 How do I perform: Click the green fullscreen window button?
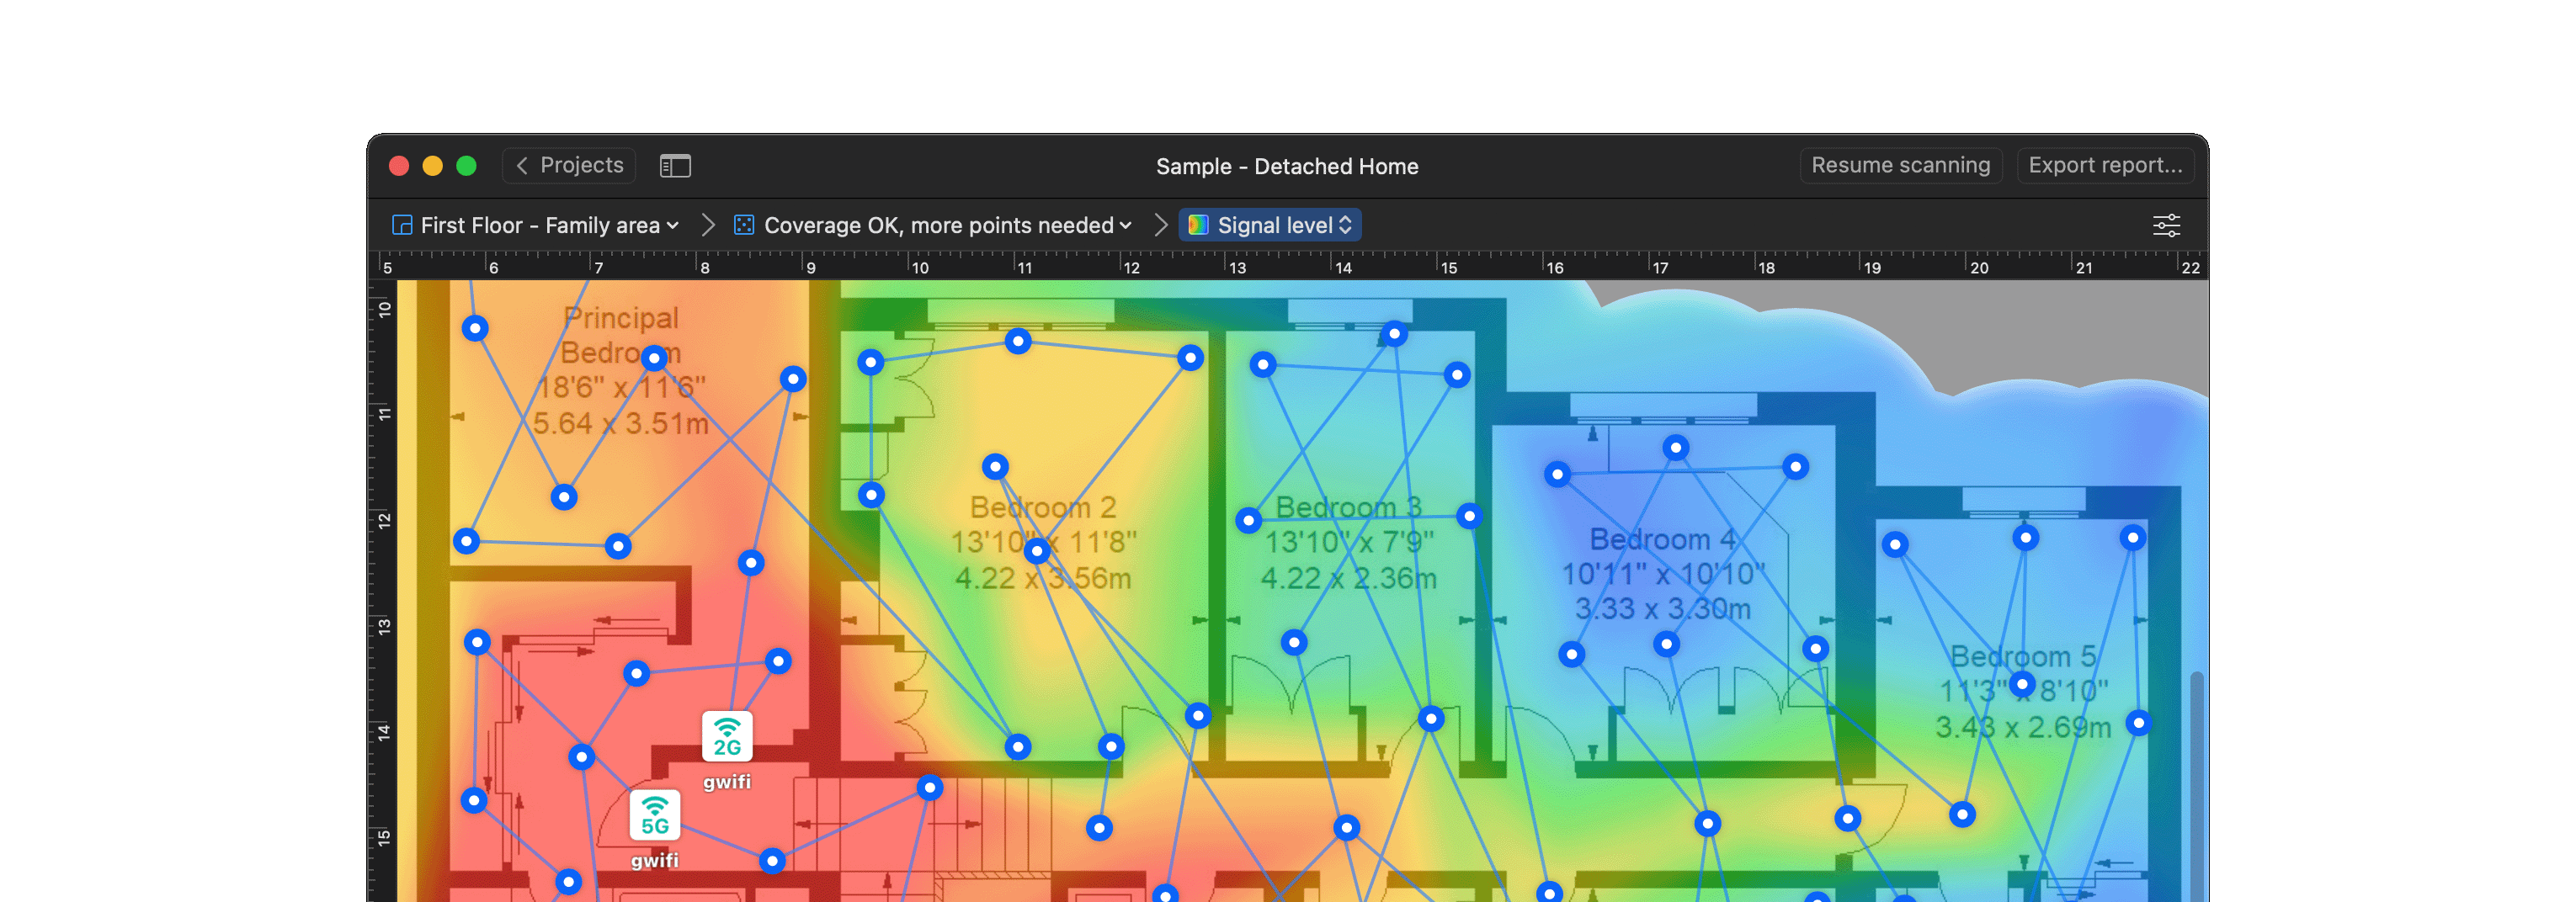pos(466,166)
